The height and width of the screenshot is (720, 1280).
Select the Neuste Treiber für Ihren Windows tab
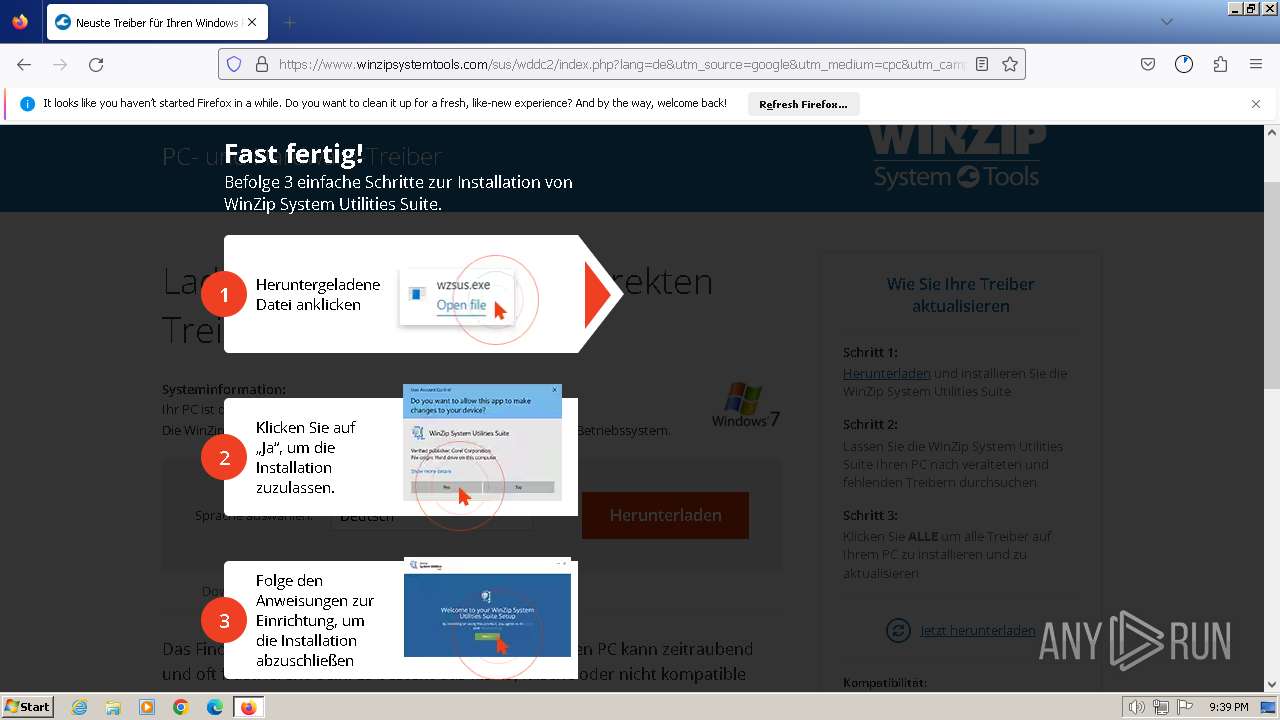[x=156, y=22]
